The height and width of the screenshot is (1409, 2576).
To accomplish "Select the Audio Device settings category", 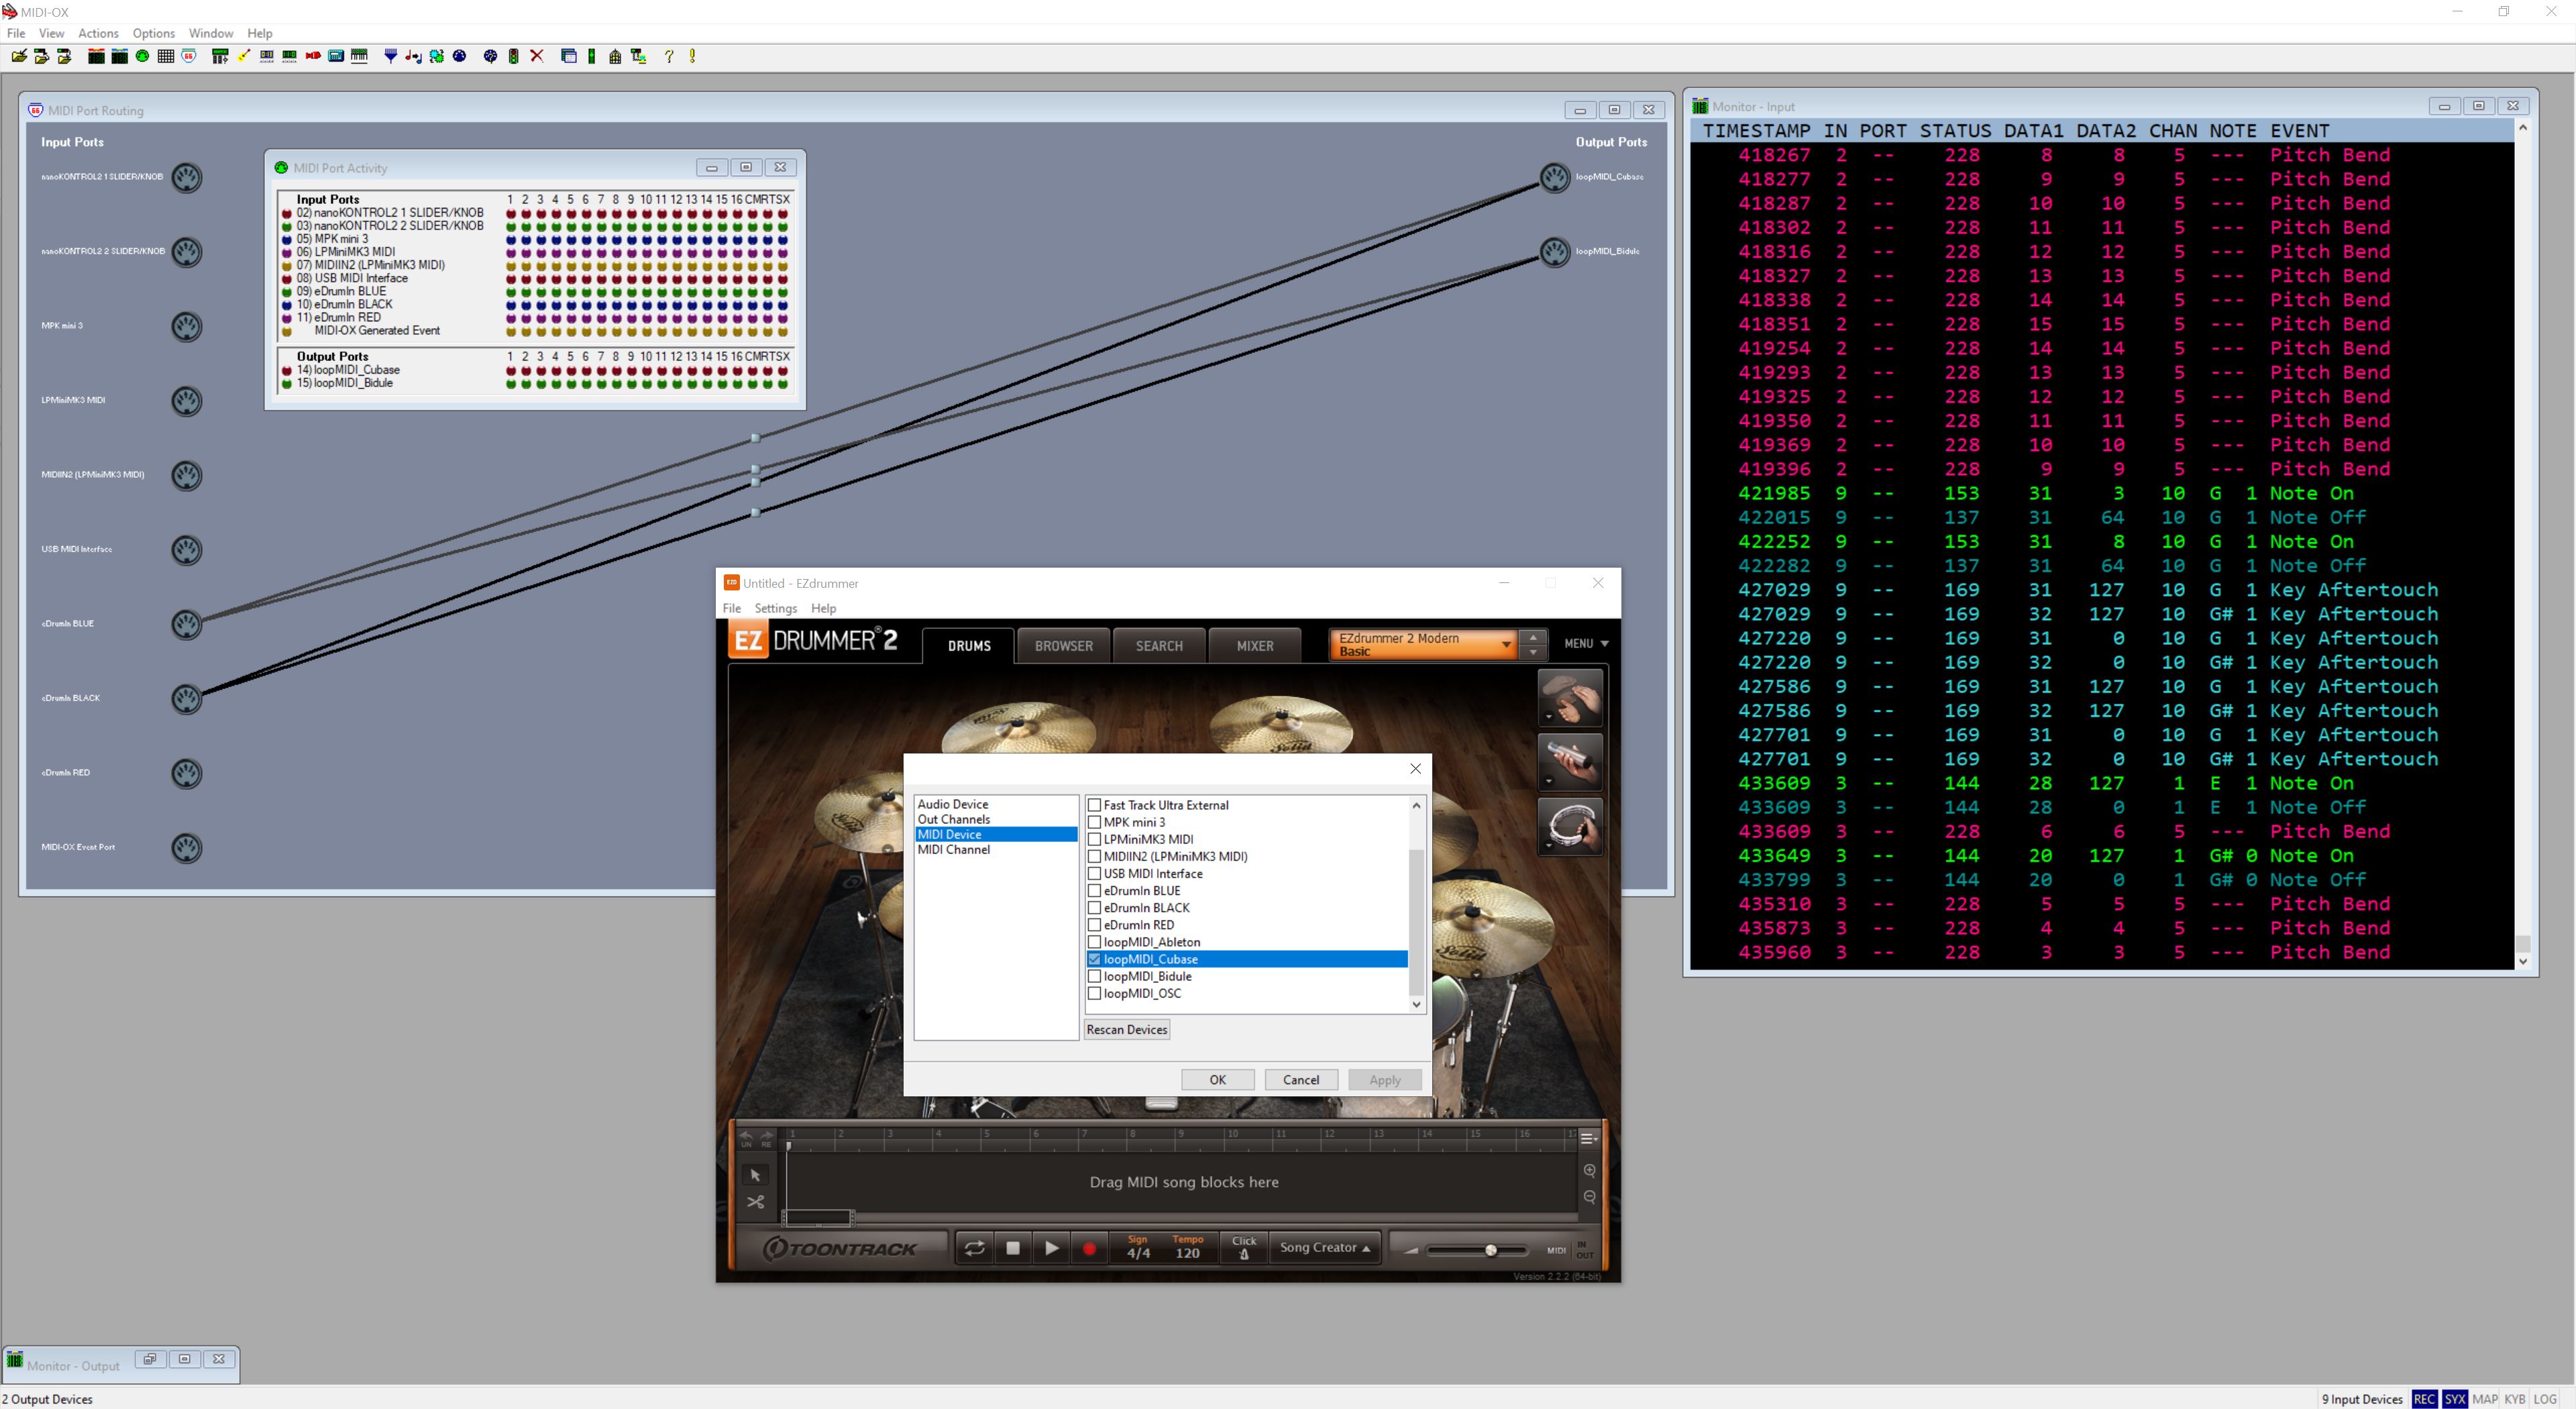I will (952, 804).
